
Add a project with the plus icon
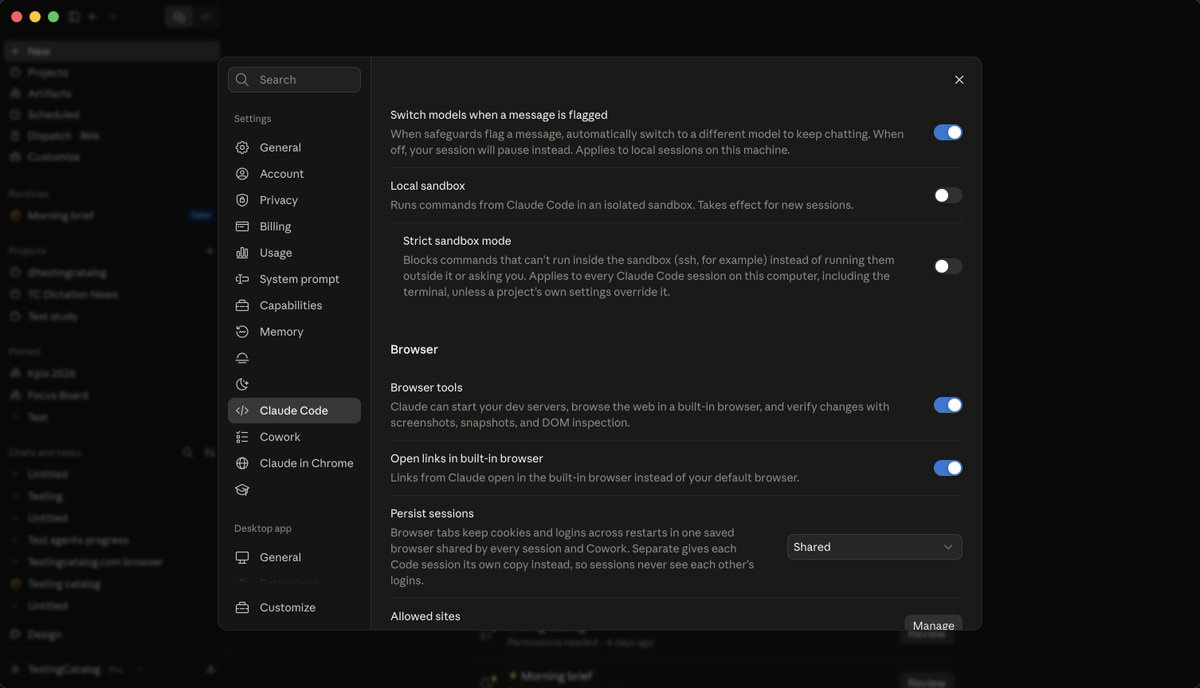[209, 251]
